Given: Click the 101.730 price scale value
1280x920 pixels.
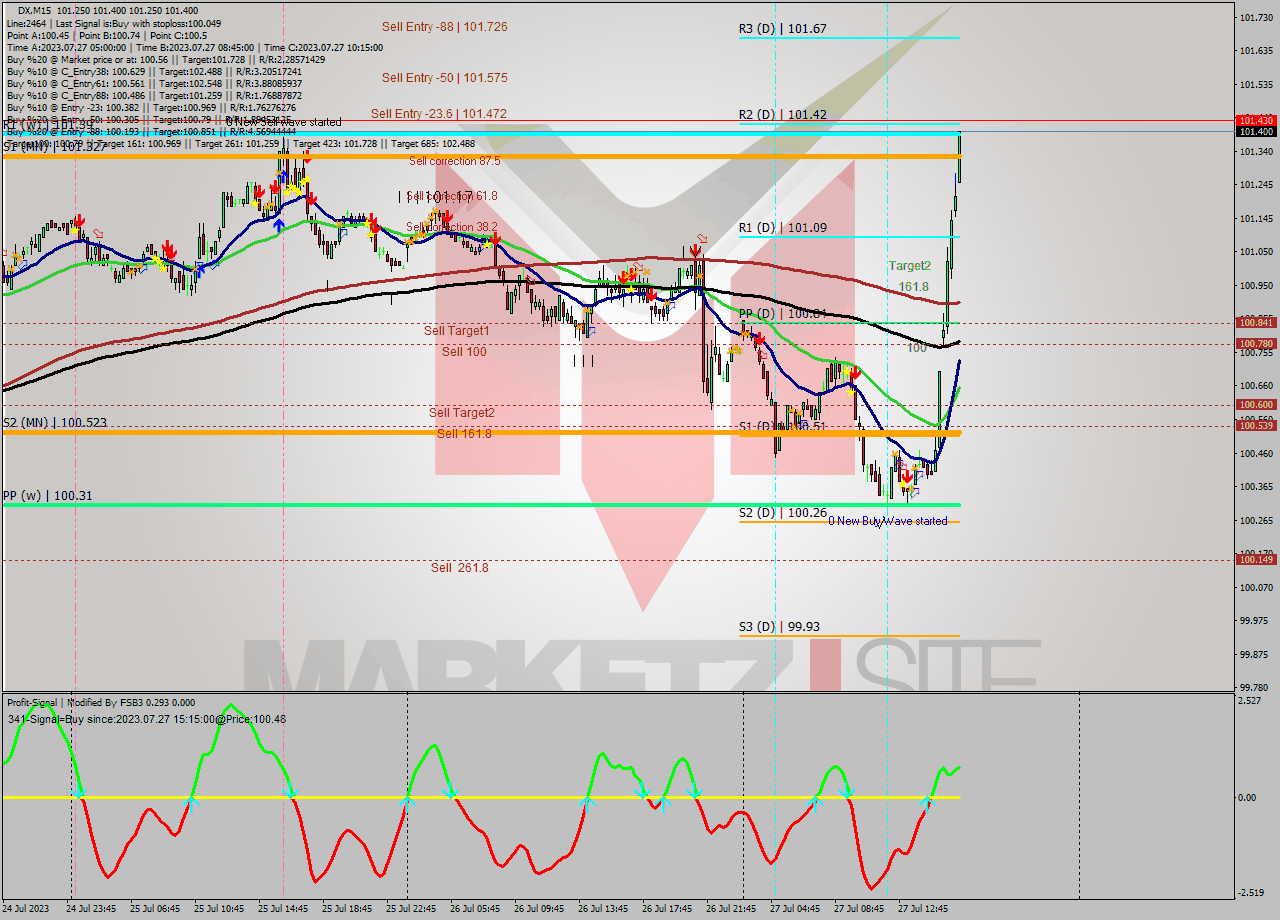Looking at the screenshot, I should [1256, 17].
